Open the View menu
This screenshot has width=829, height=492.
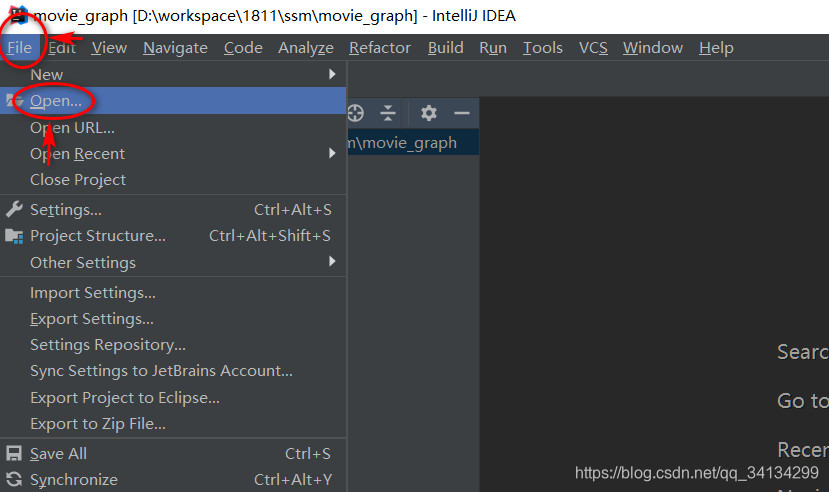pos(109,48)
